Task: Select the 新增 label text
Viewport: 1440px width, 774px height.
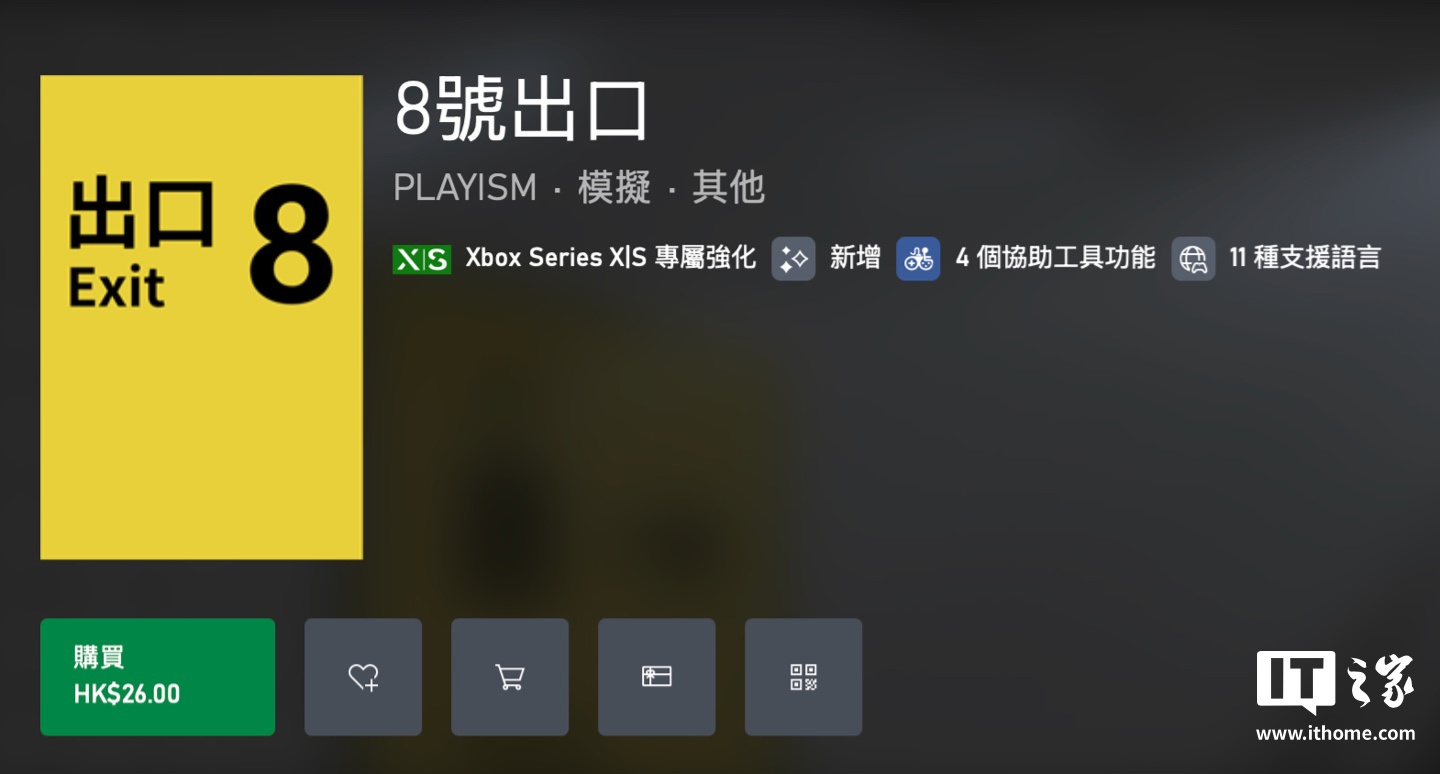Action: (x=855, y=258)
